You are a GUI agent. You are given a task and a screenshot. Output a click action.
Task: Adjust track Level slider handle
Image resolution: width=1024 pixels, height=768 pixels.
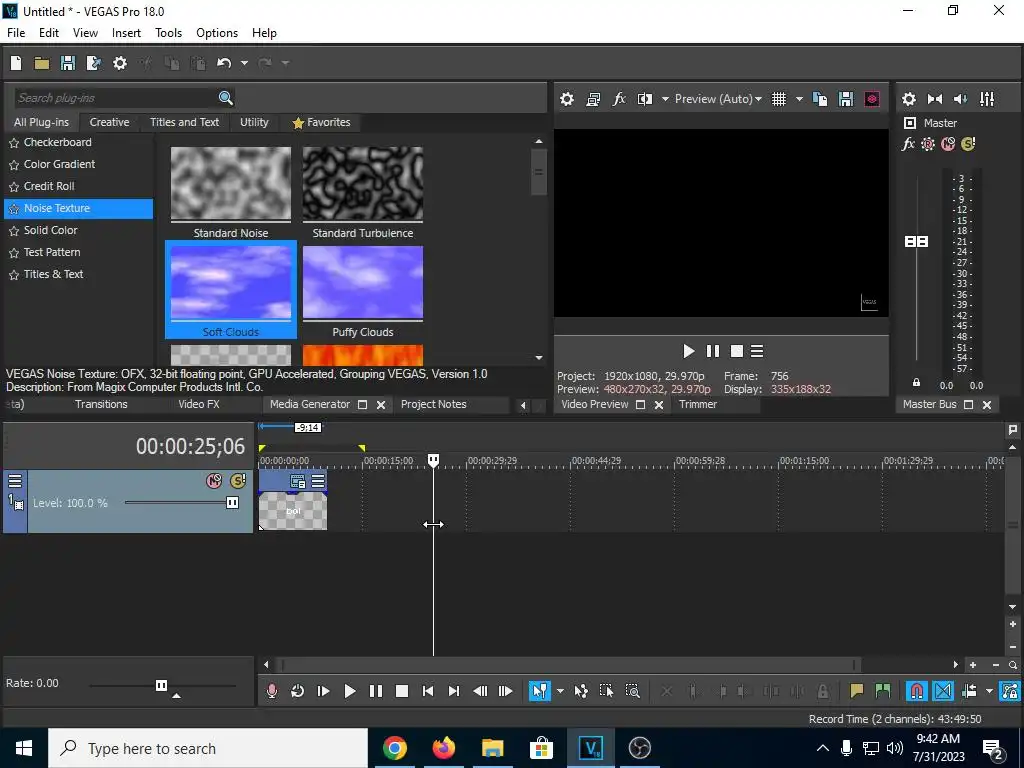coord(232,503)
